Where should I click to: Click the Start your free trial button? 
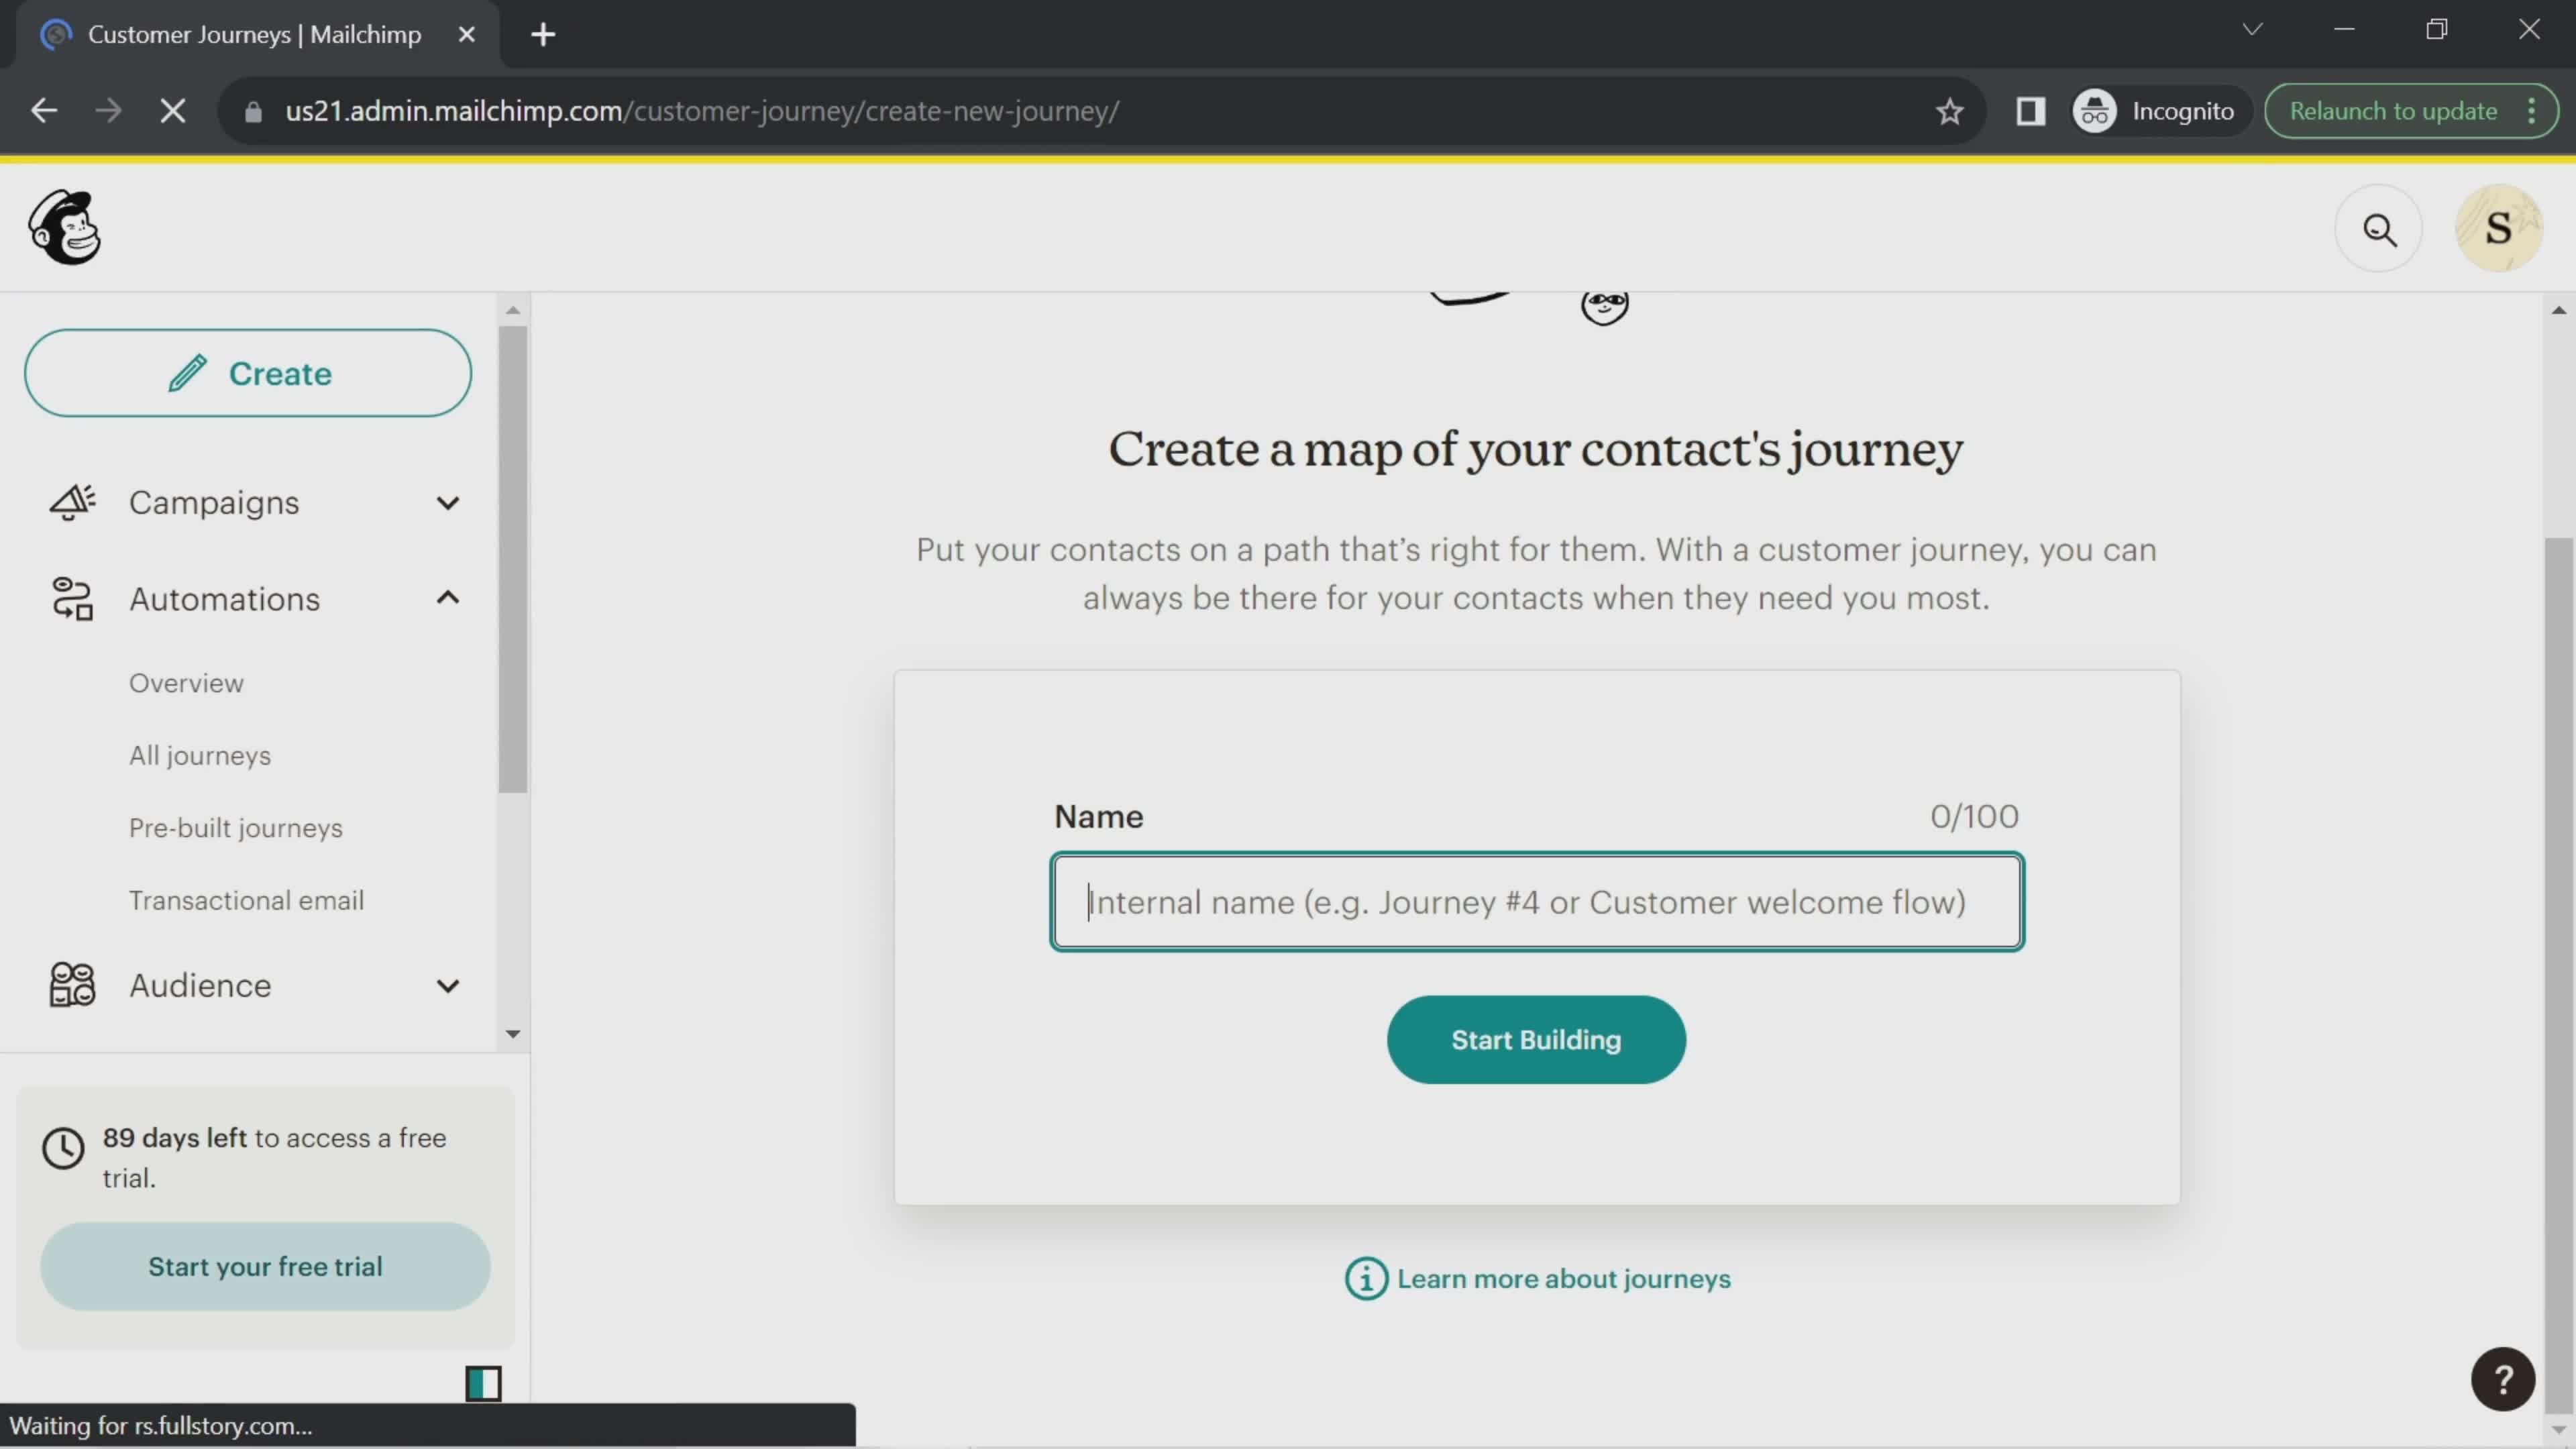[266, 1267]
